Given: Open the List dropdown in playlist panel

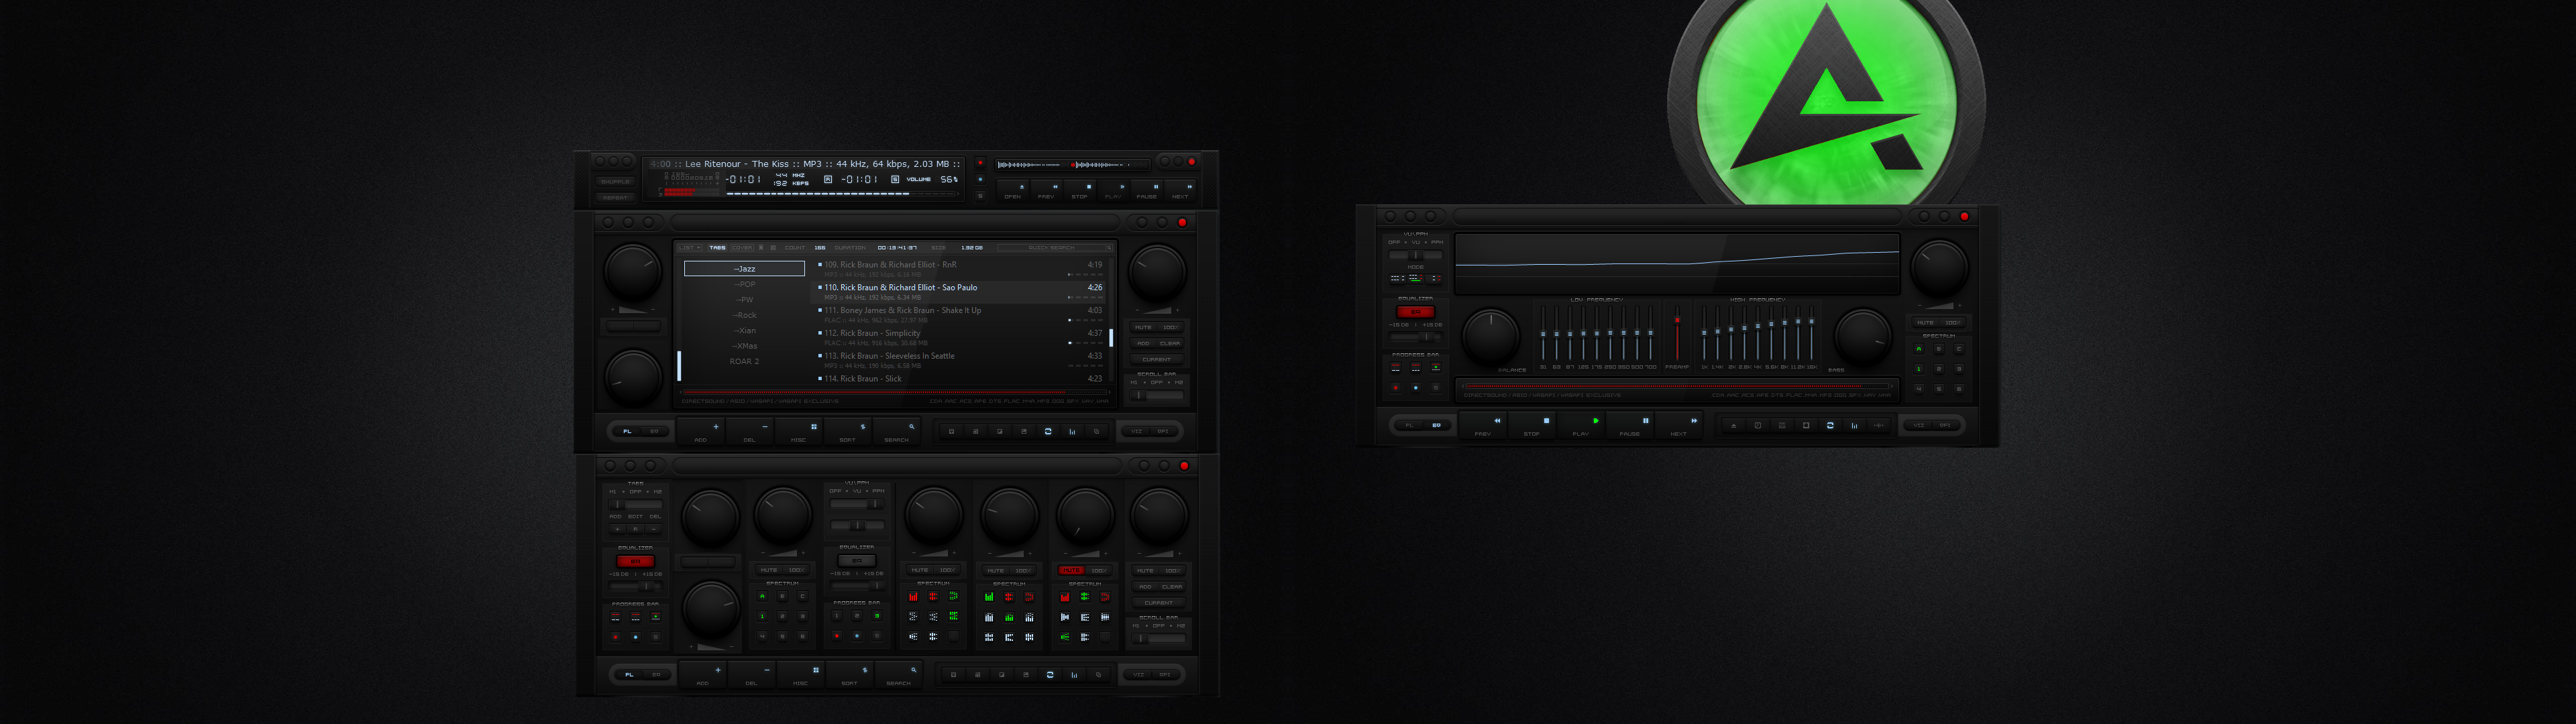Looking at the screenshot, I should pyautogui.click(x=690, y=248).
